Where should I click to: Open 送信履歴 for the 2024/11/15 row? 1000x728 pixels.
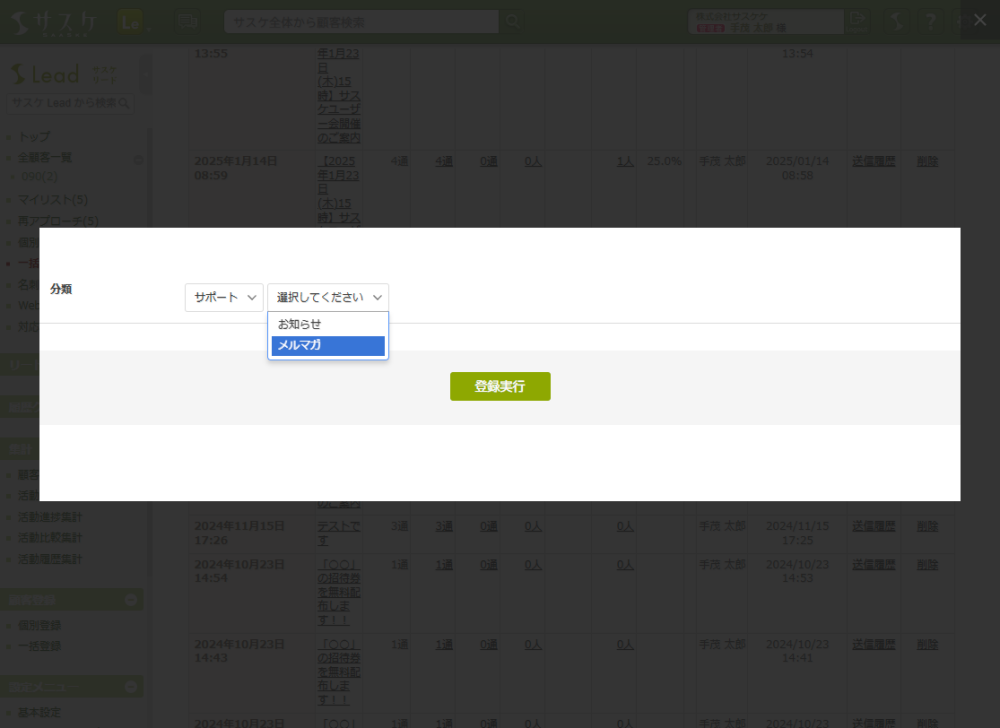point(873,525)
